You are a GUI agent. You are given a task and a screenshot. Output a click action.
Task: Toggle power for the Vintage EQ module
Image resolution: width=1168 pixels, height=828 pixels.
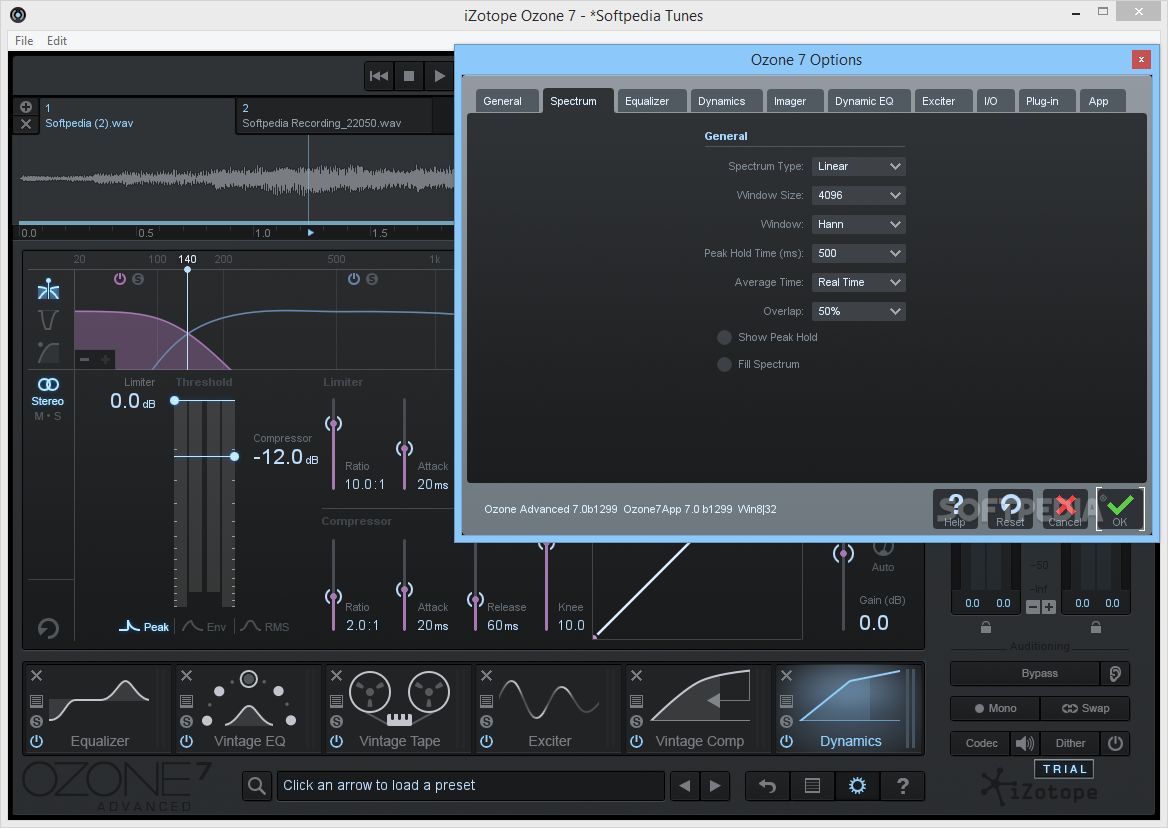click(x=186, y=742)
